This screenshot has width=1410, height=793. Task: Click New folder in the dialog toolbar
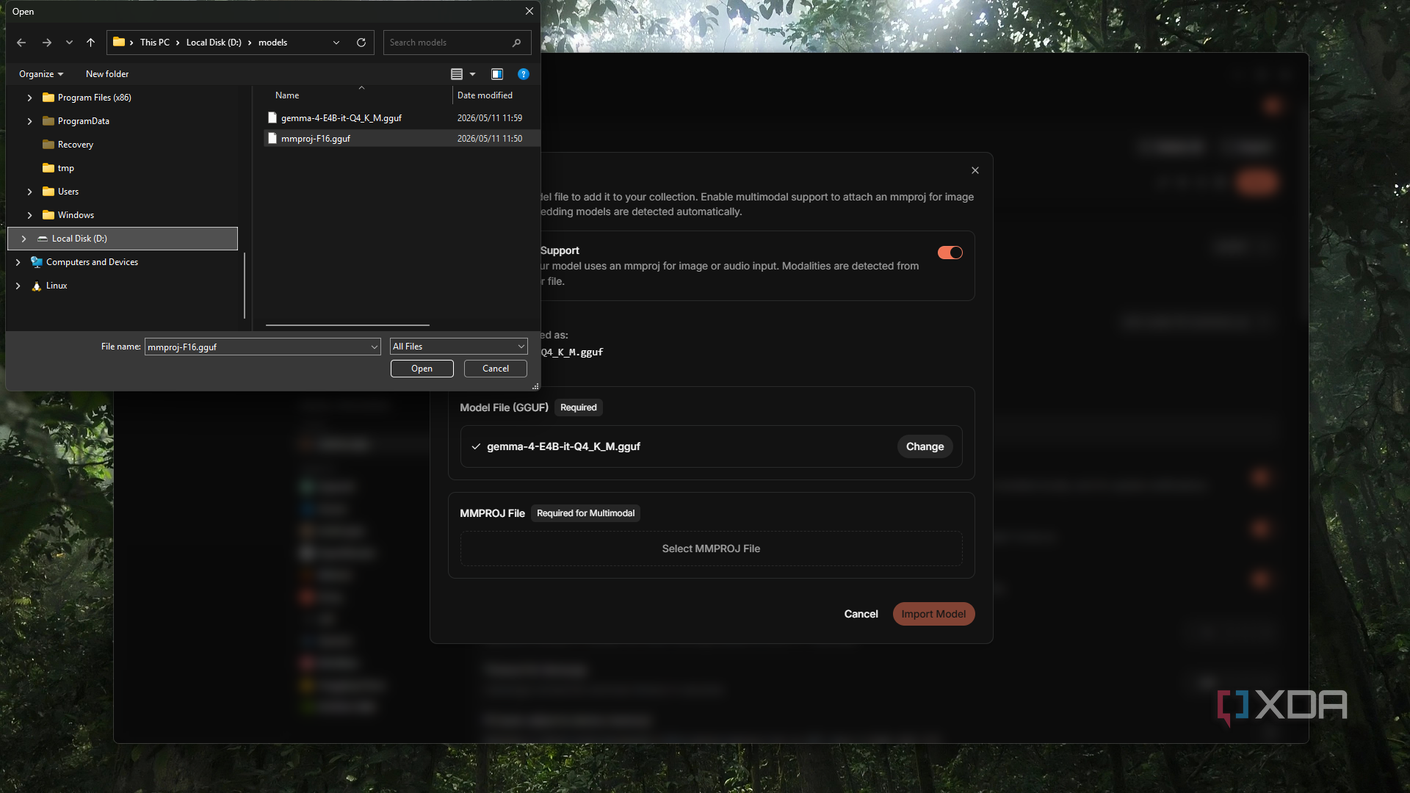[x=107, y=74]
